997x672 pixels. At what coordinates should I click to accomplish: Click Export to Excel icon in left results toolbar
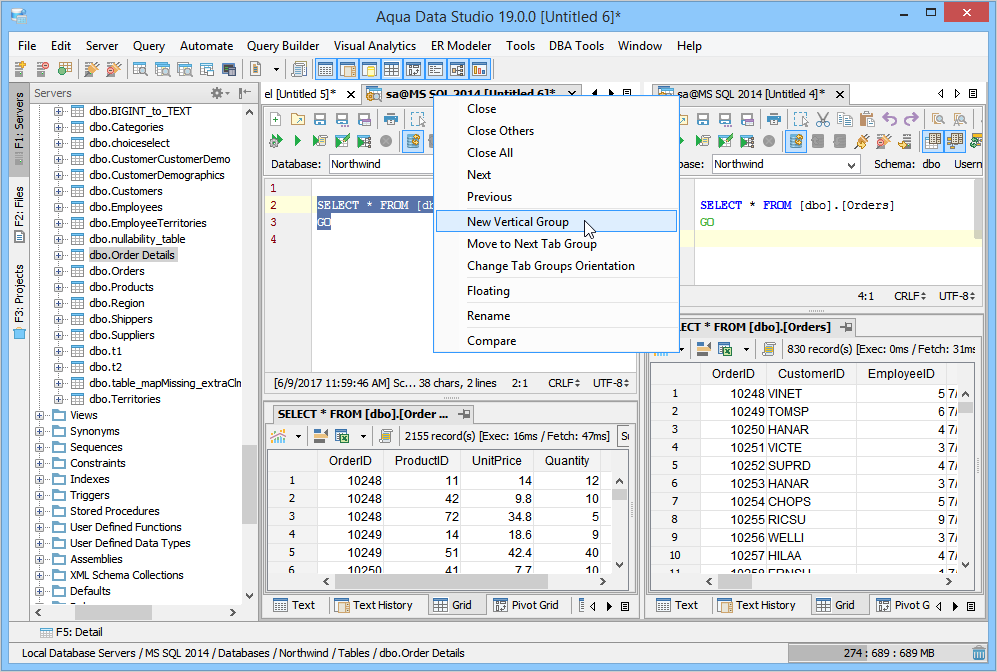(342, 436)
